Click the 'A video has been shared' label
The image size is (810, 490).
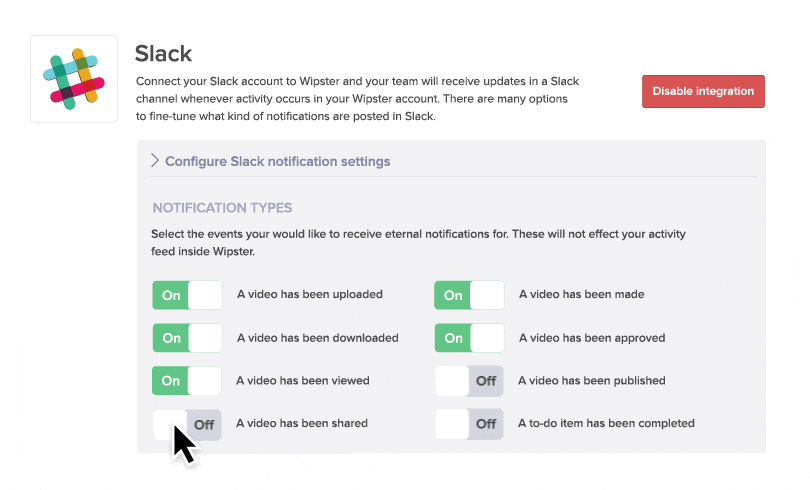[x=302, y=424]
